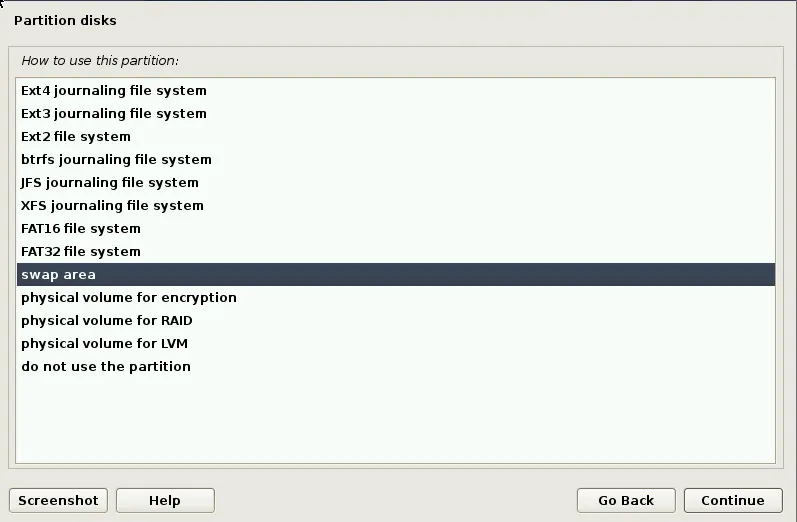The image size is (797, 522).
Task: Select physical volume for RAID
Action: [x=395, y=321]
